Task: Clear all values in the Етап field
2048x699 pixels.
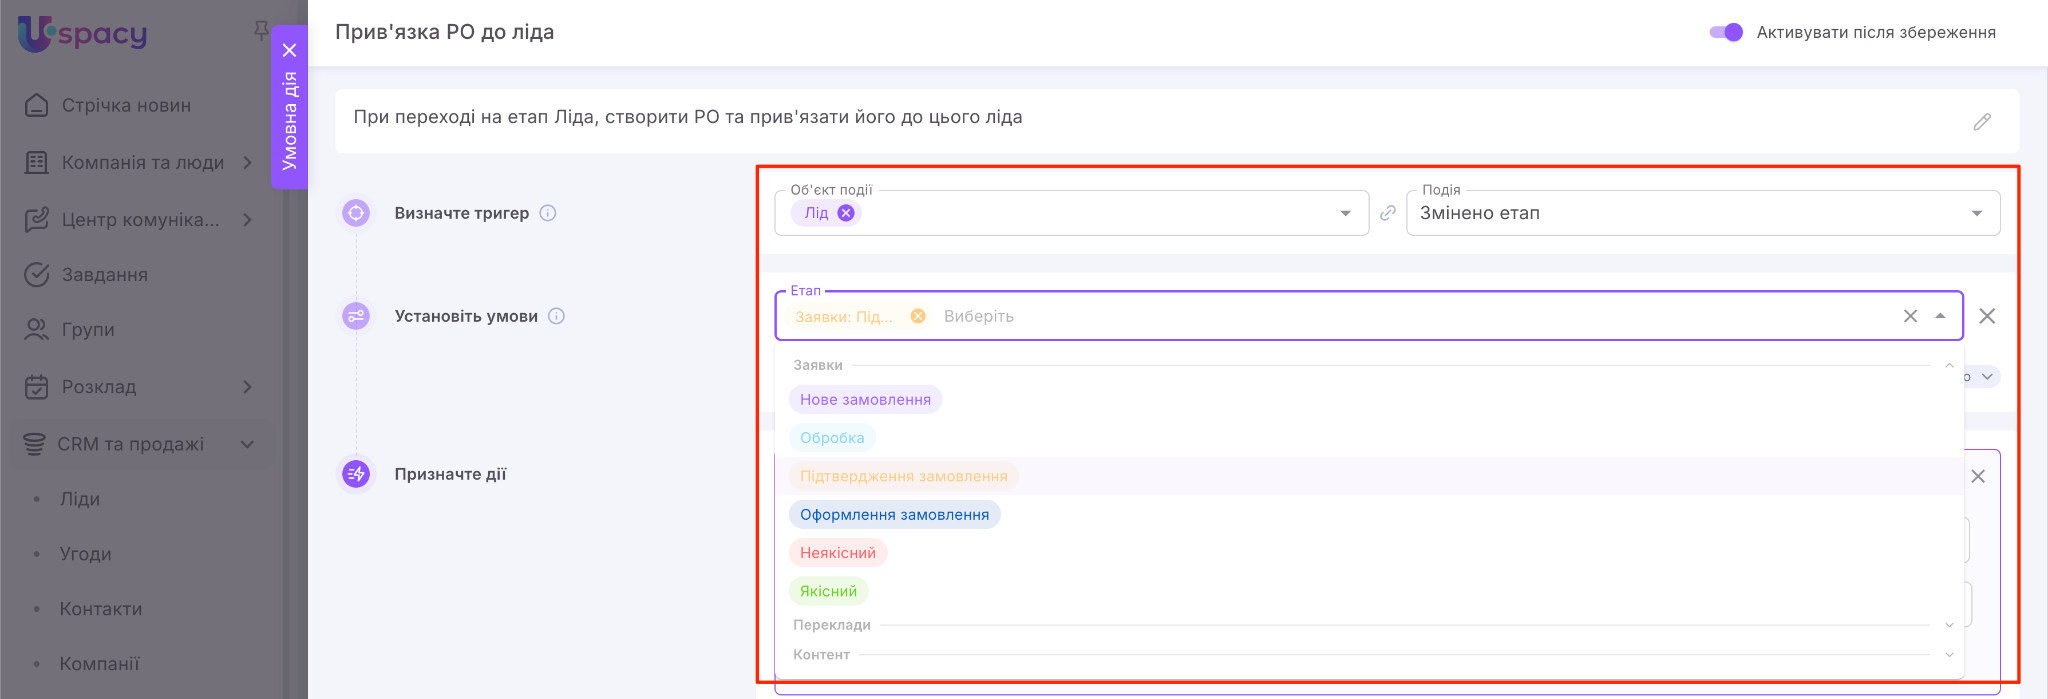Action: (x=1910, y=316)
